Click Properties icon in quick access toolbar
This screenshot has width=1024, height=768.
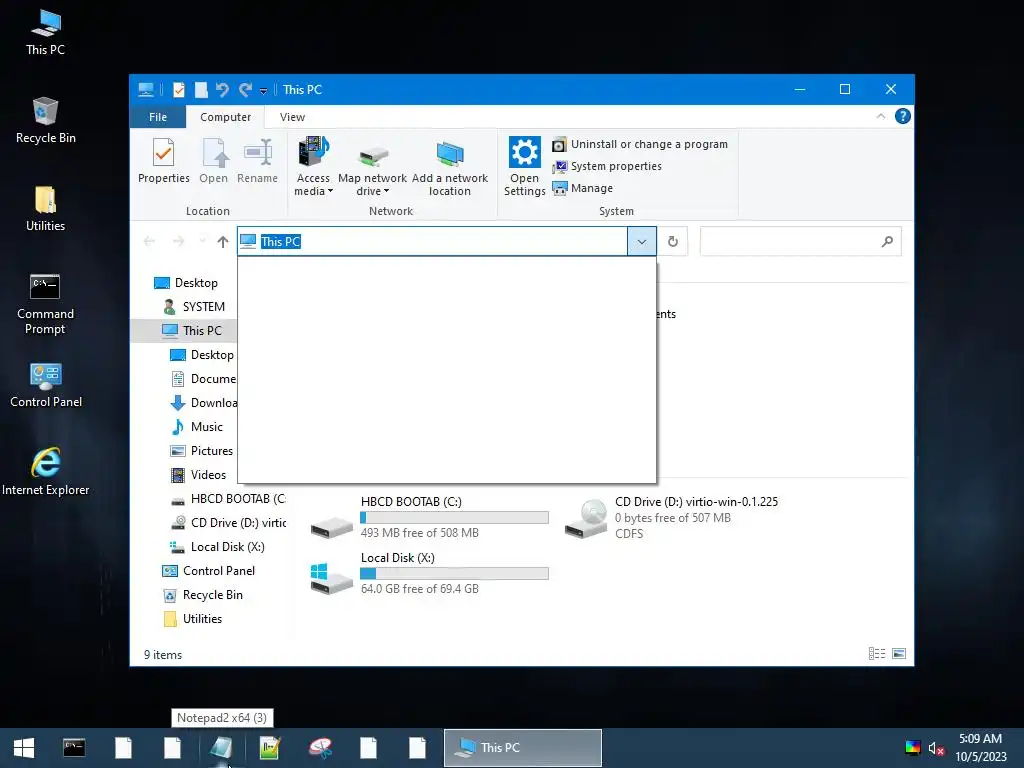[x=178, y=89]
